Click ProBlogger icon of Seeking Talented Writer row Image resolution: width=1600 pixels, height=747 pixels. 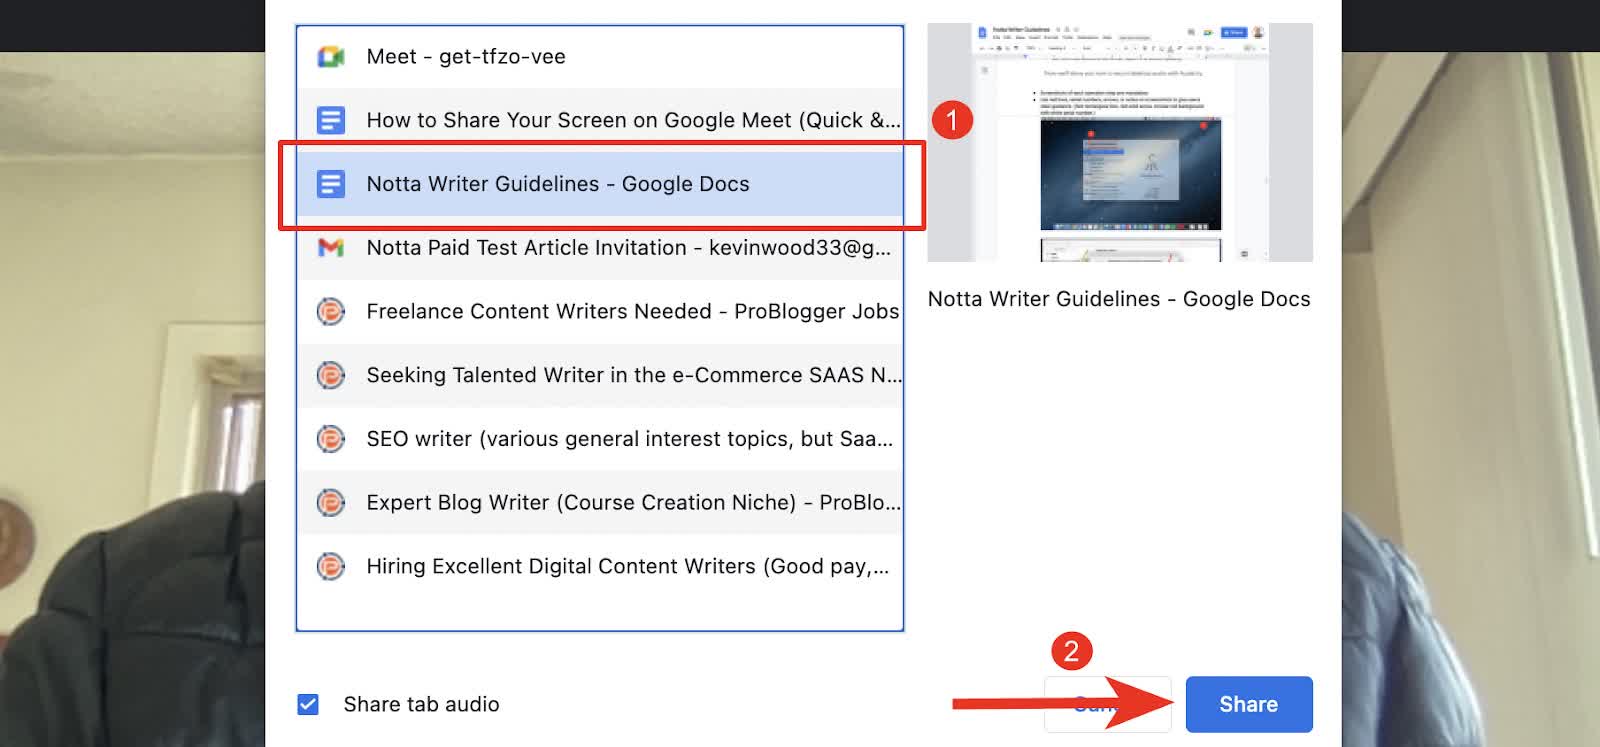click(x=330, y=375)
